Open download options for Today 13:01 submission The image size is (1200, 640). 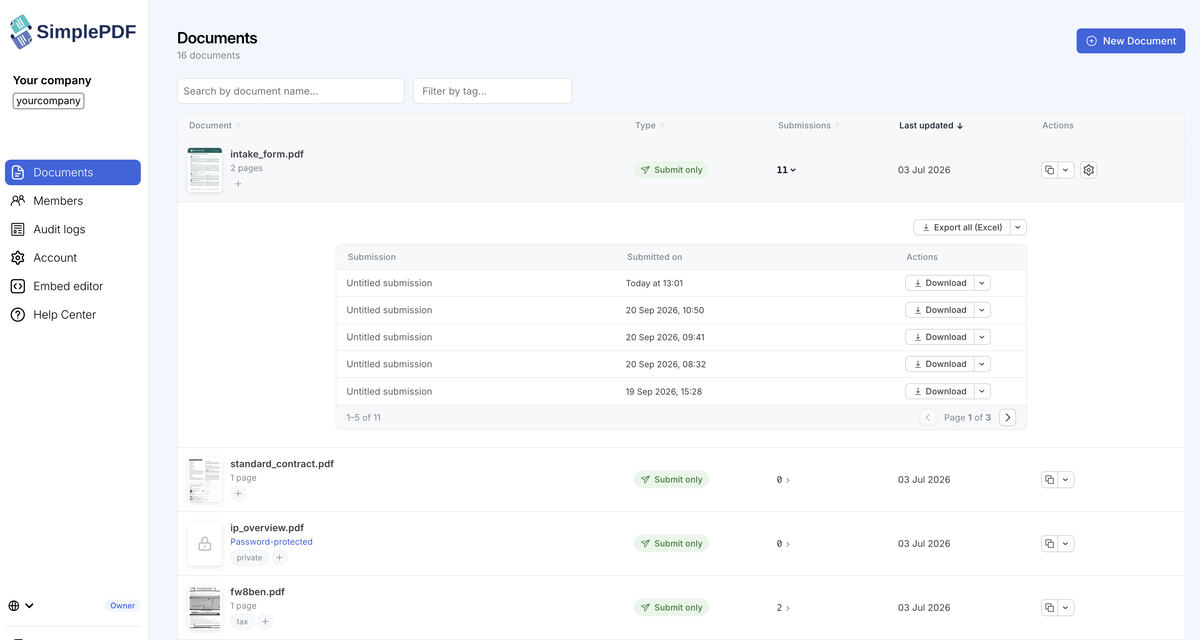click(983, 283)
